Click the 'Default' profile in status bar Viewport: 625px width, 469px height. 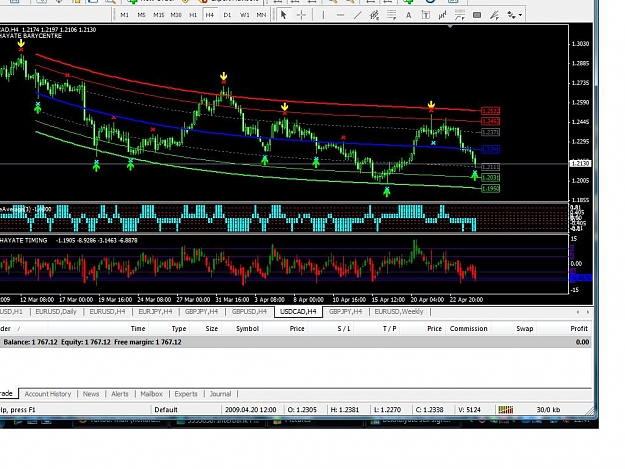point(166,410)
